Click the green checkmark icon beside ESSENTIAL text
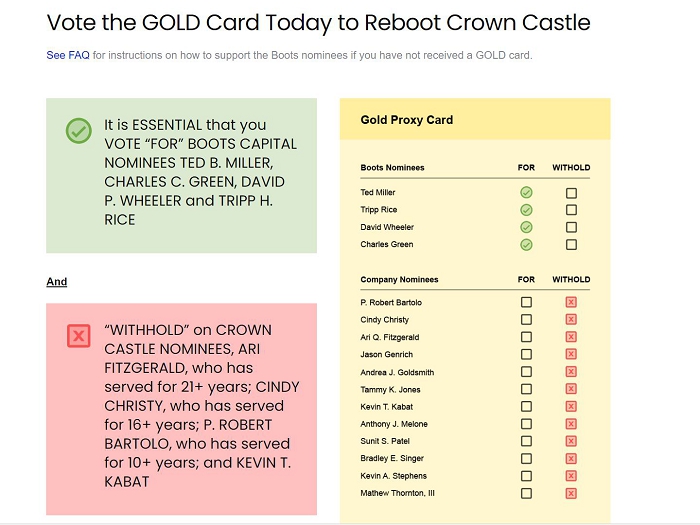 coord(78,131)
